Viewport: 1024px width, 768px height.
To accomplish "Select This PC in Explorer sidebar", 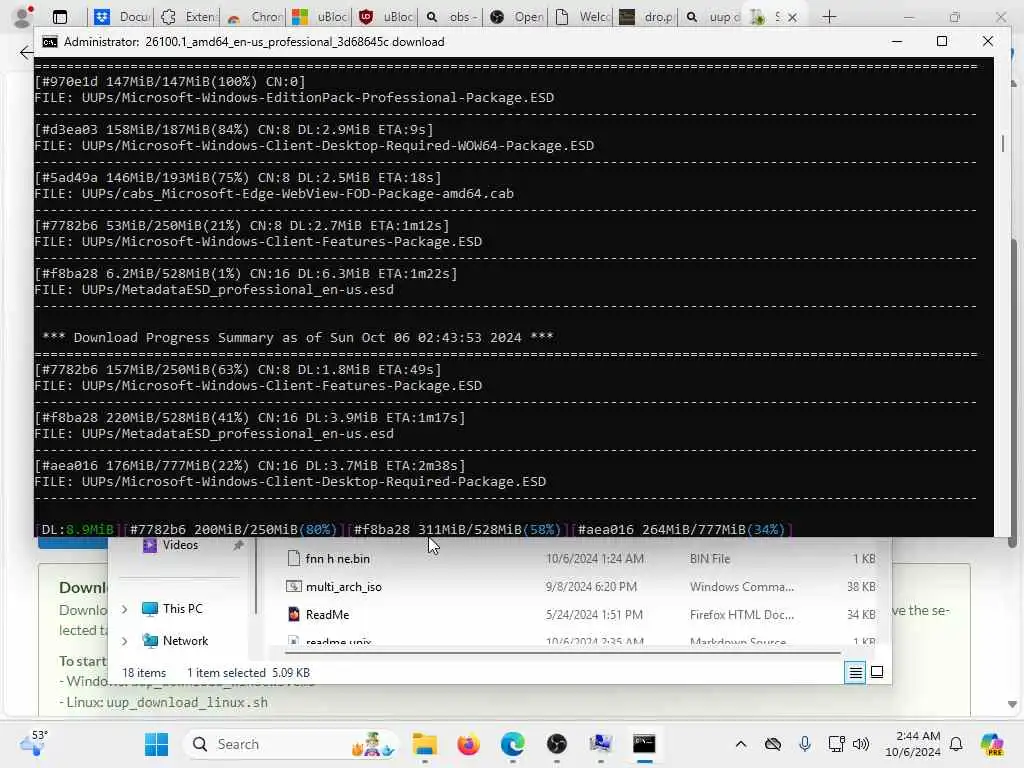I will (x=182, y=609).
